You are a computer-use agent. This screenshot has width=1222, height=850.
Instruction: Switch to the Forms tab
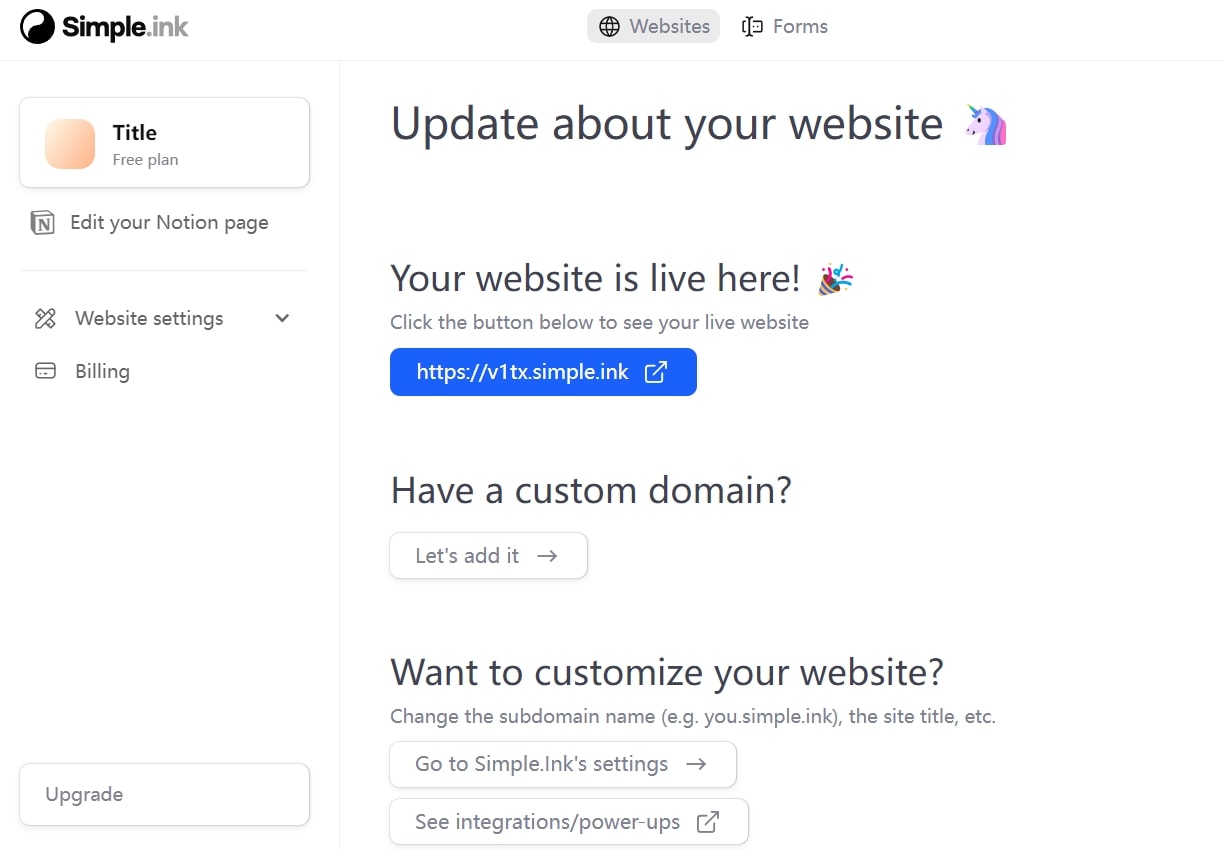(x=785, y=27)
